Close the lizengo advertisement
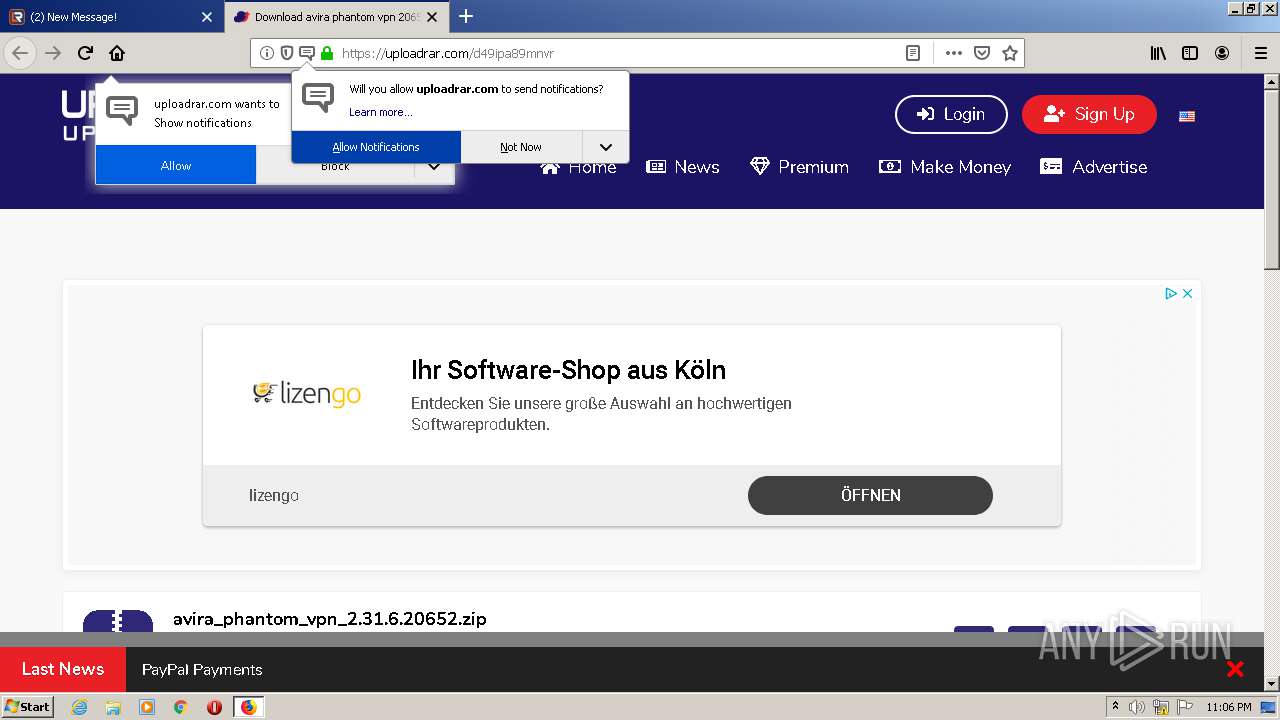This screenshot has height=720, width=1280. coord(1187,293)
